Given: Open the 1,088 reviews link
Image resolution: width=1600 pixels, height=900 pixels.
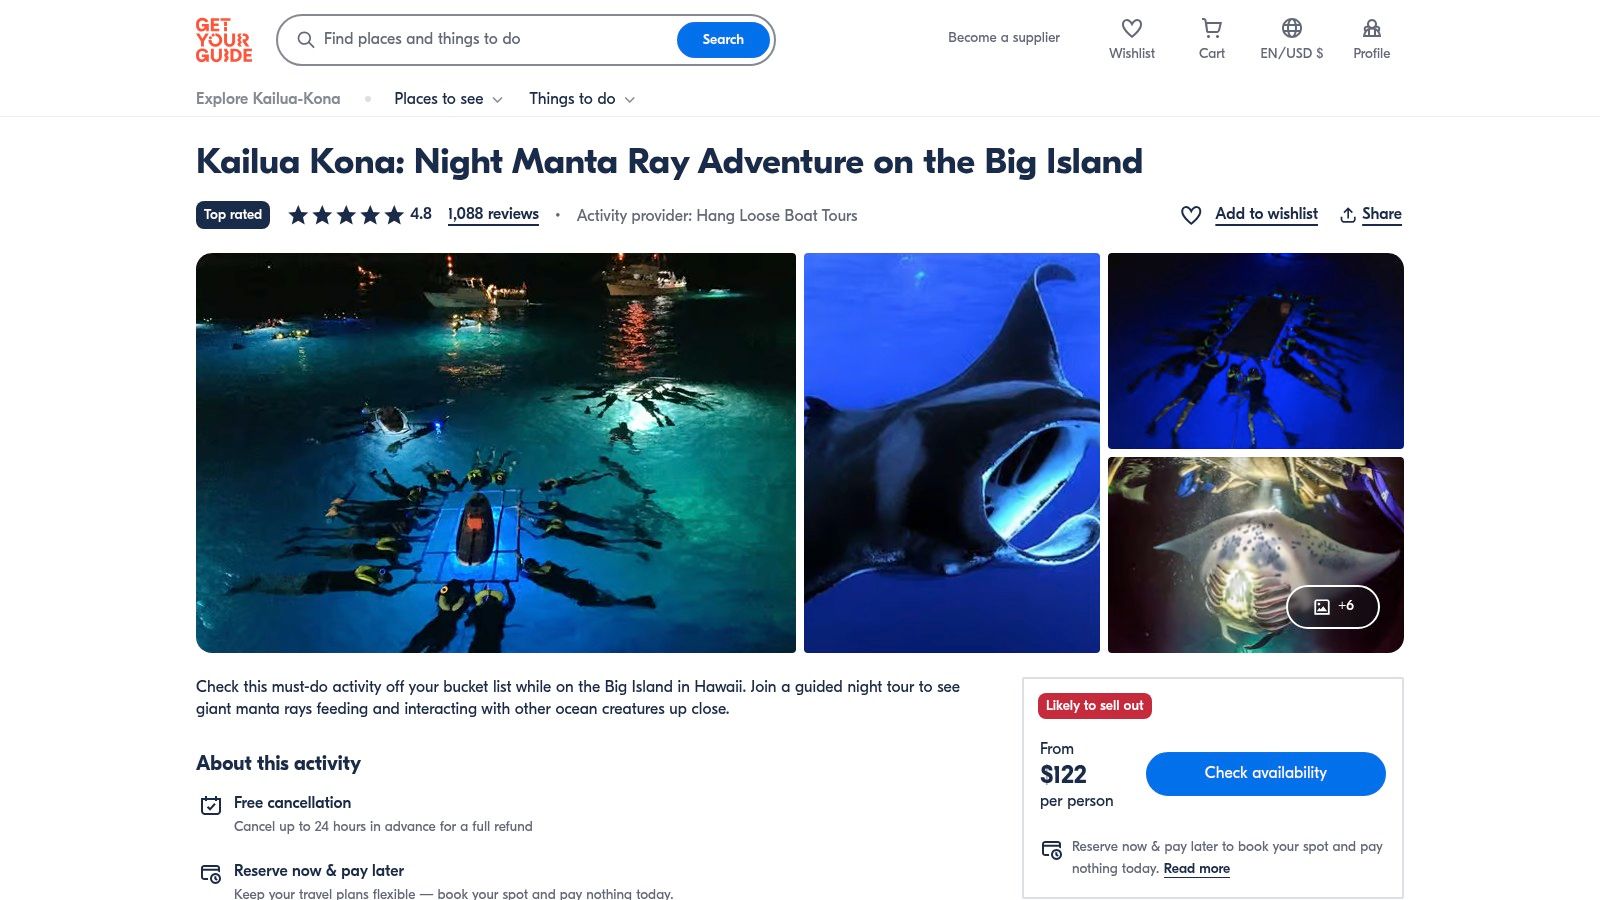Looking at the screenshot, I should pyautogui.click(x=493, y=214).
